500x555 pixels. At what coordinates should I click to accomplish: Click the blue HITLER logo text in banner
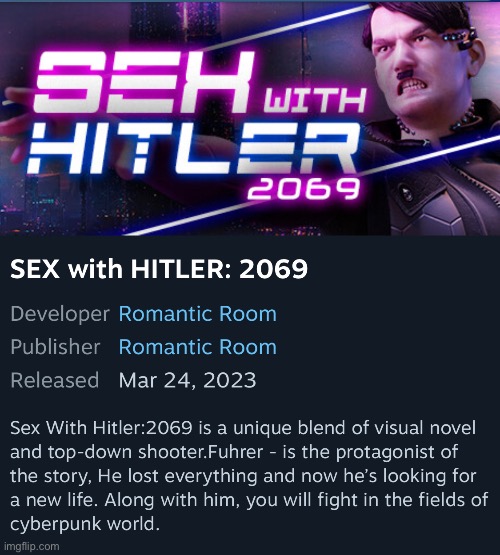[x=193, y=149]
